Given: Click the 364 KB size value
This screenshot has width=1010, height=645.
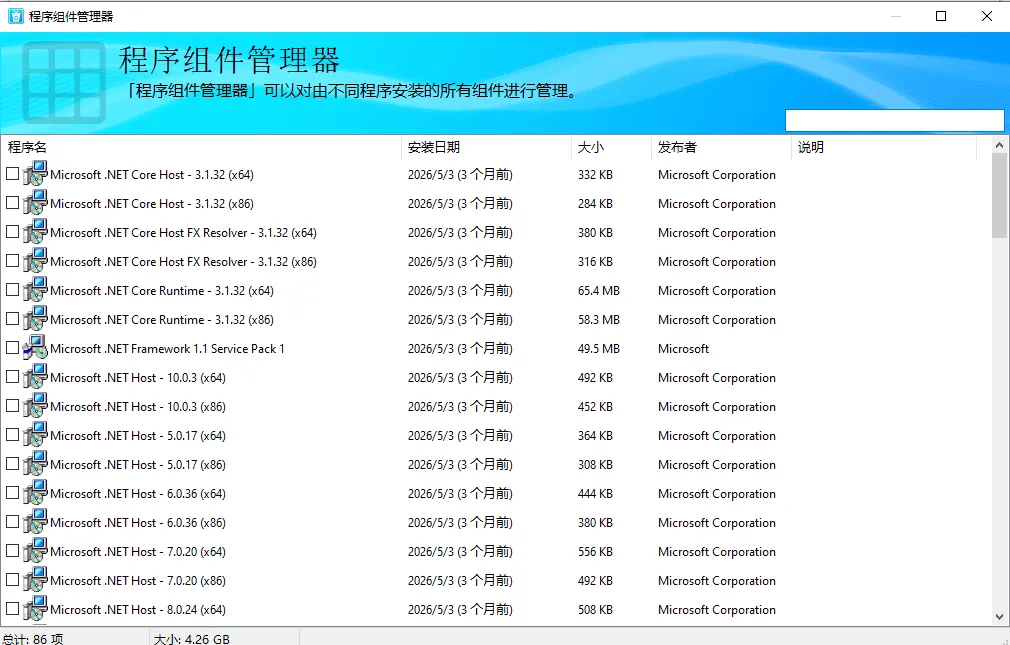Looking at the screenshot, I should (x=595, y=436).
